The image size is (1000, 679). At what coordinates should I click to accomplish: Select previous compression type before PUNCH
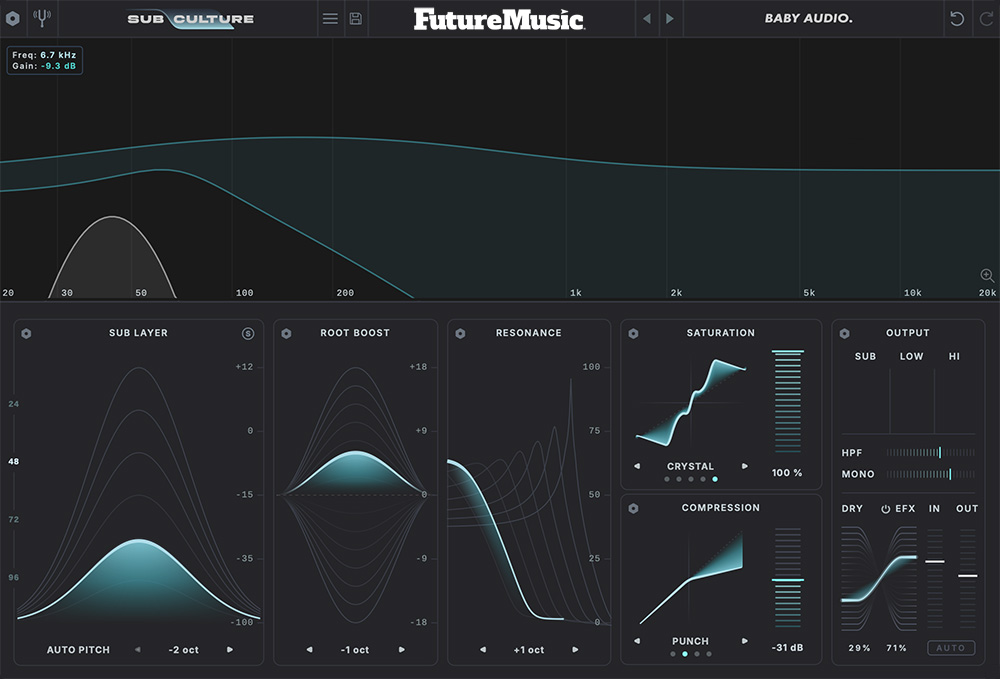[636, 641]
